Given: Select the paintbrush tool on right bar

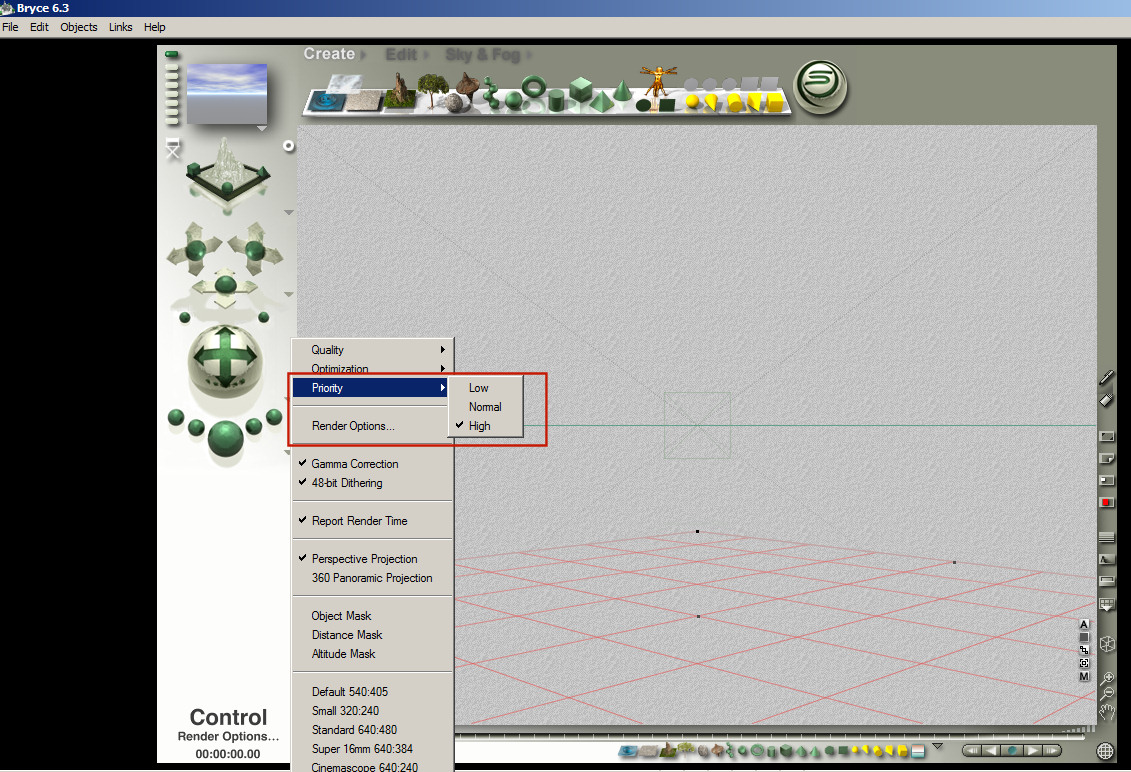Looking at the screenshot, I should pyautogui.click(x=1106, y=377).
